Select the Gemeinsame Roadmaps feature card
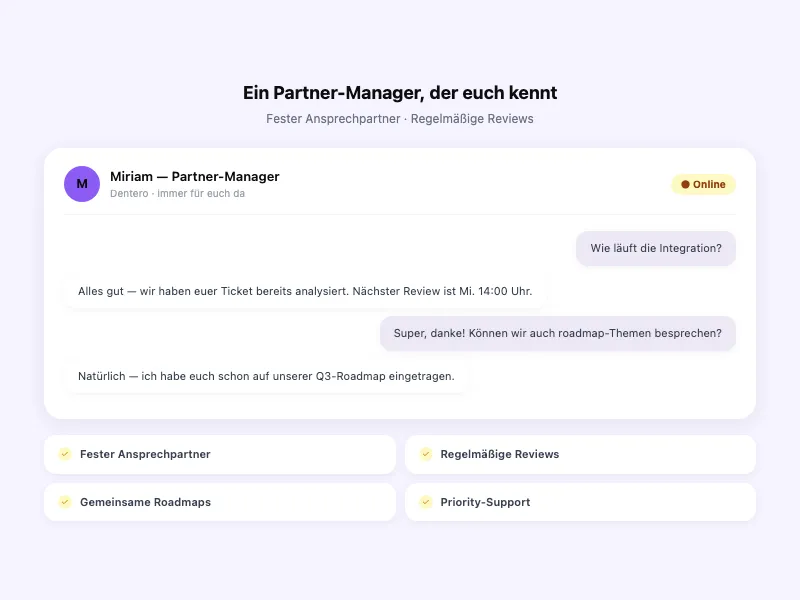The image size is (800, 600). click(220, 502)
